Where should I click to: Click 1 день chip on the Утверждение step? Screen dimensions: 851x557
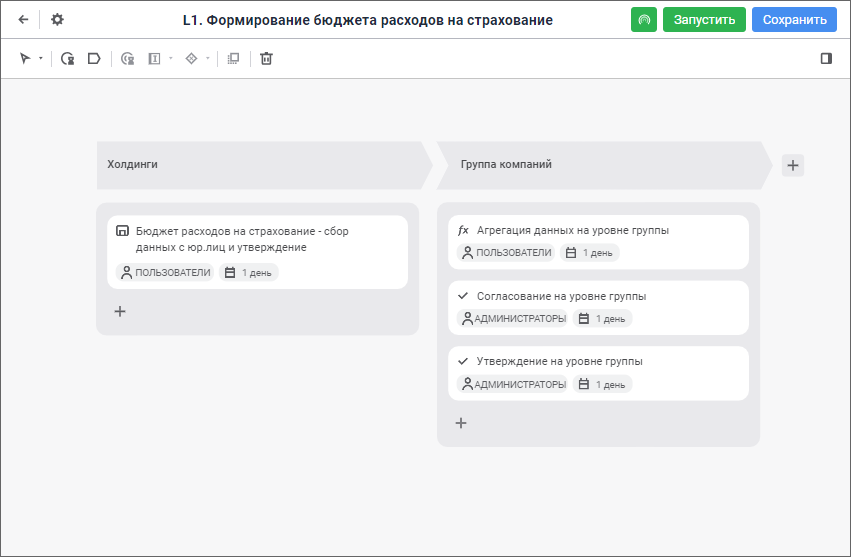pyautogui.click(x=603, y=384)
